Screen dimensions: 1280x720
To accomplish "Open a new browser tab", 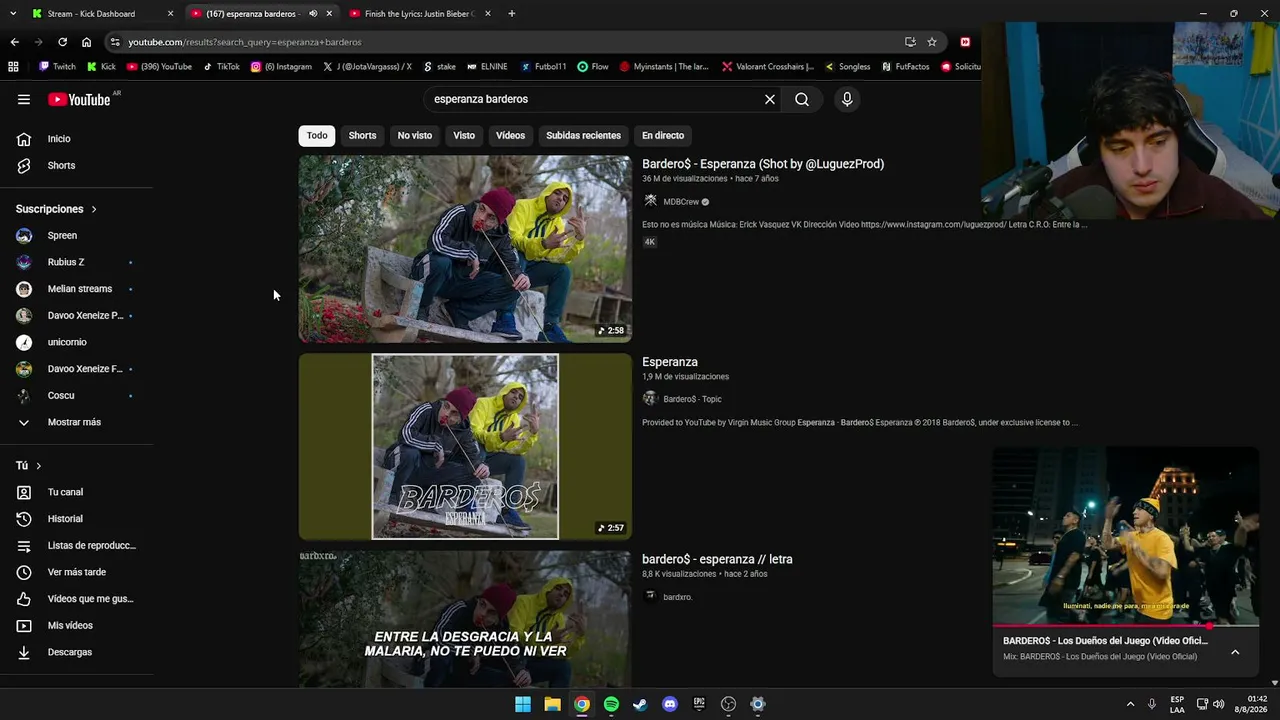I will [512, 14].
